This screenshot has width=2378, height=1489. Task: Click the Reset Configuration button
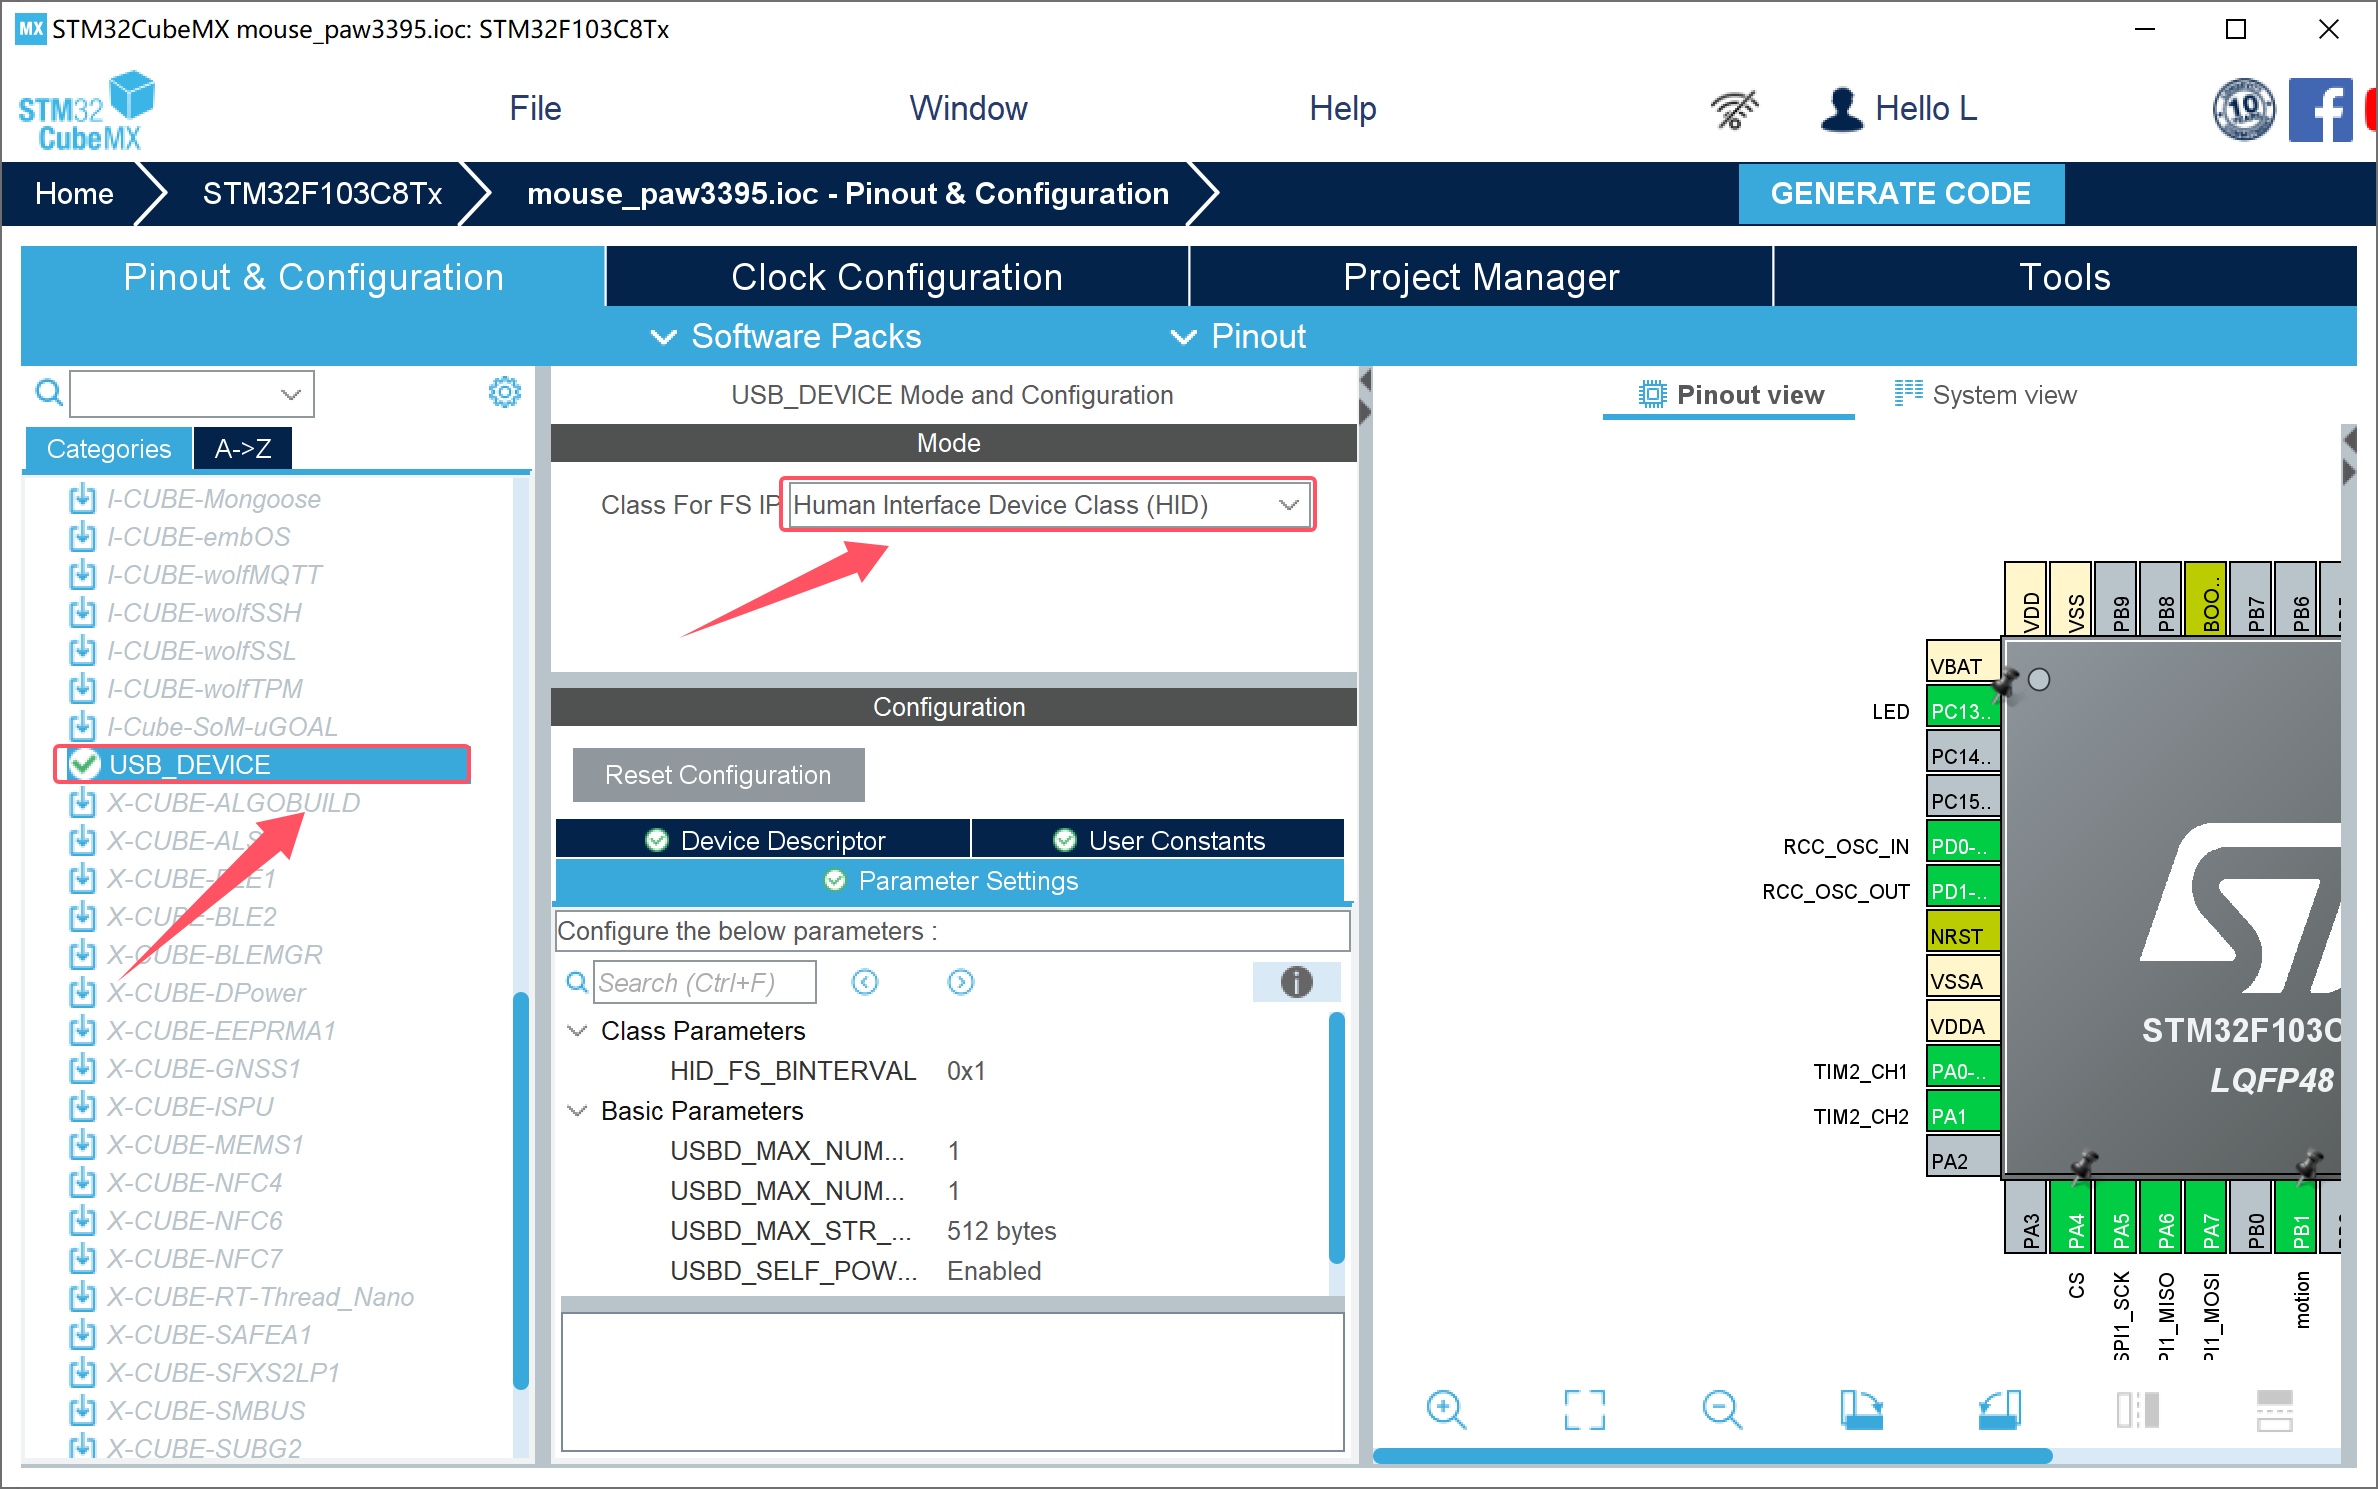click(x=718, y=775)
